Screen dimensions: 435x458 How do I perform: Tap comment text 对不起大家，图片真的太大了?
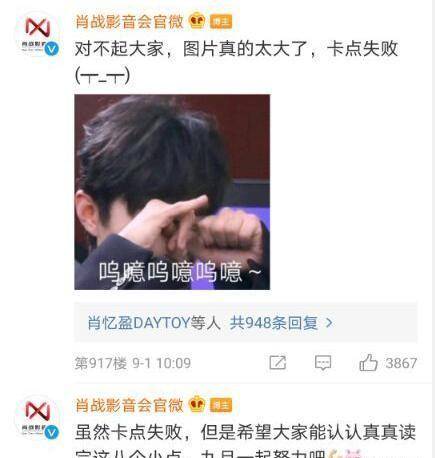point(191,49)
